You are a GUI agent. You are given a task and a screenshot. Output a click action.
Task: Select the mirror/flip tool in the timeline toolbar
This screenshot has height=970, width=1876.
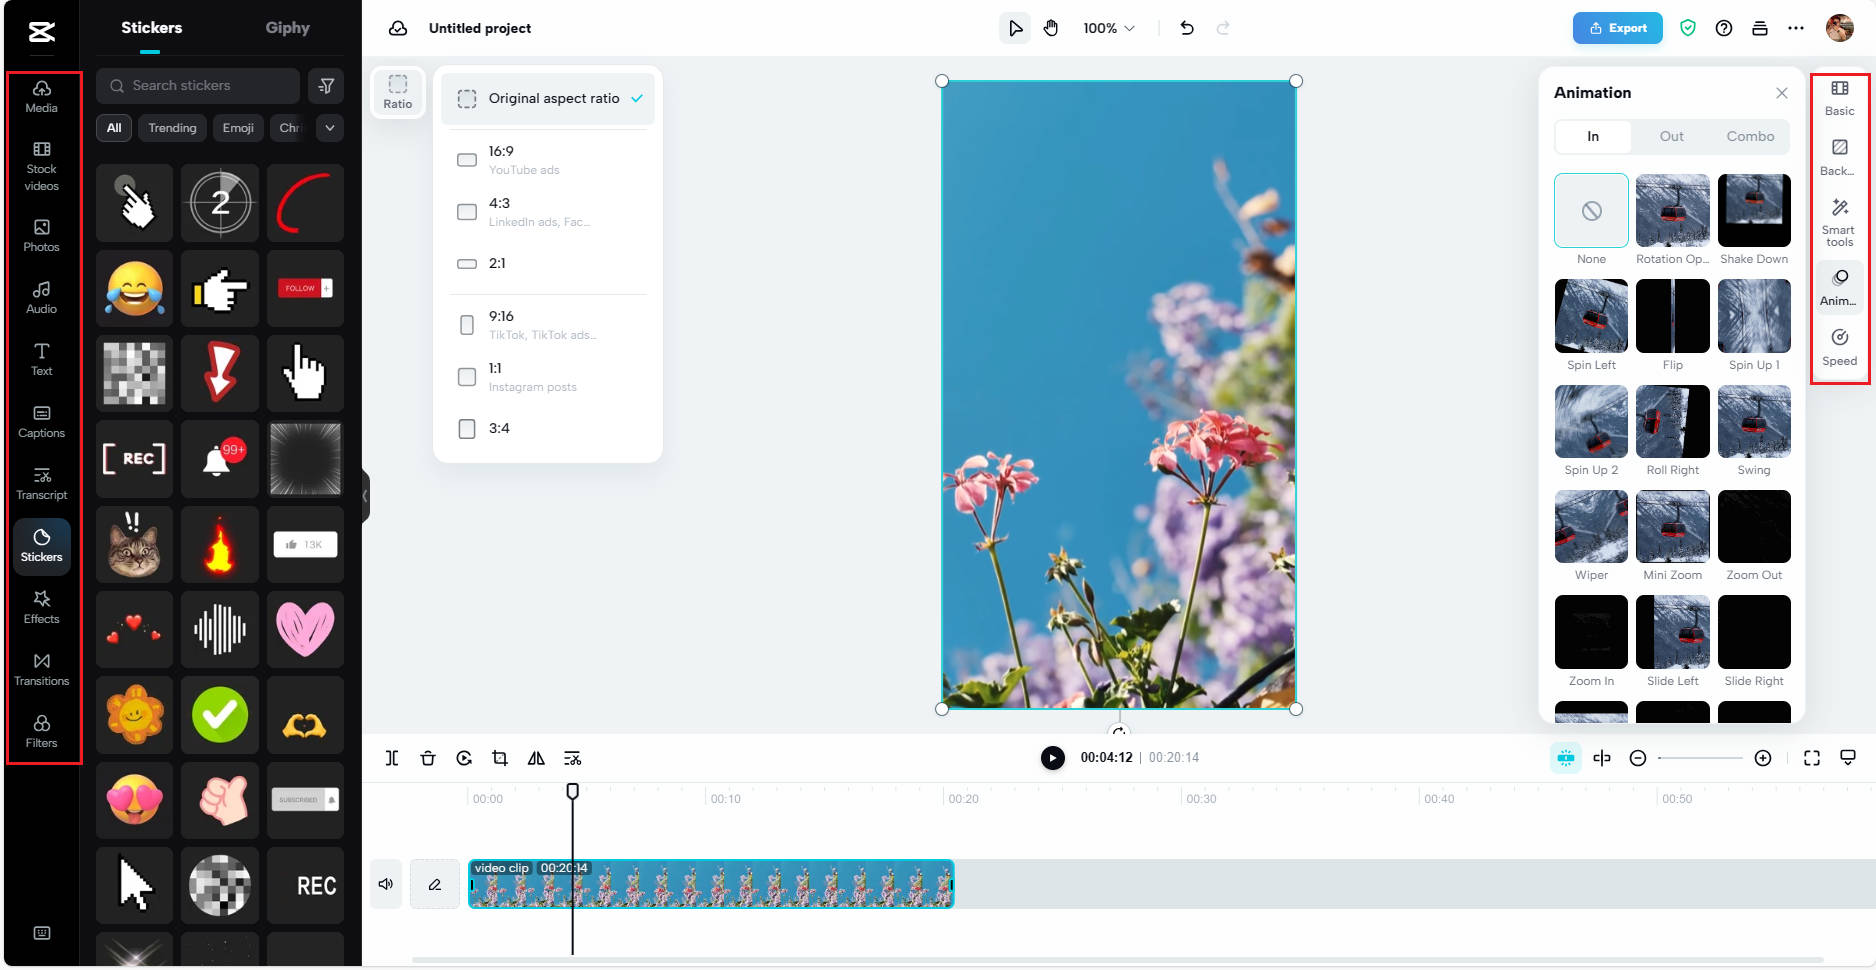pos(536,758)
